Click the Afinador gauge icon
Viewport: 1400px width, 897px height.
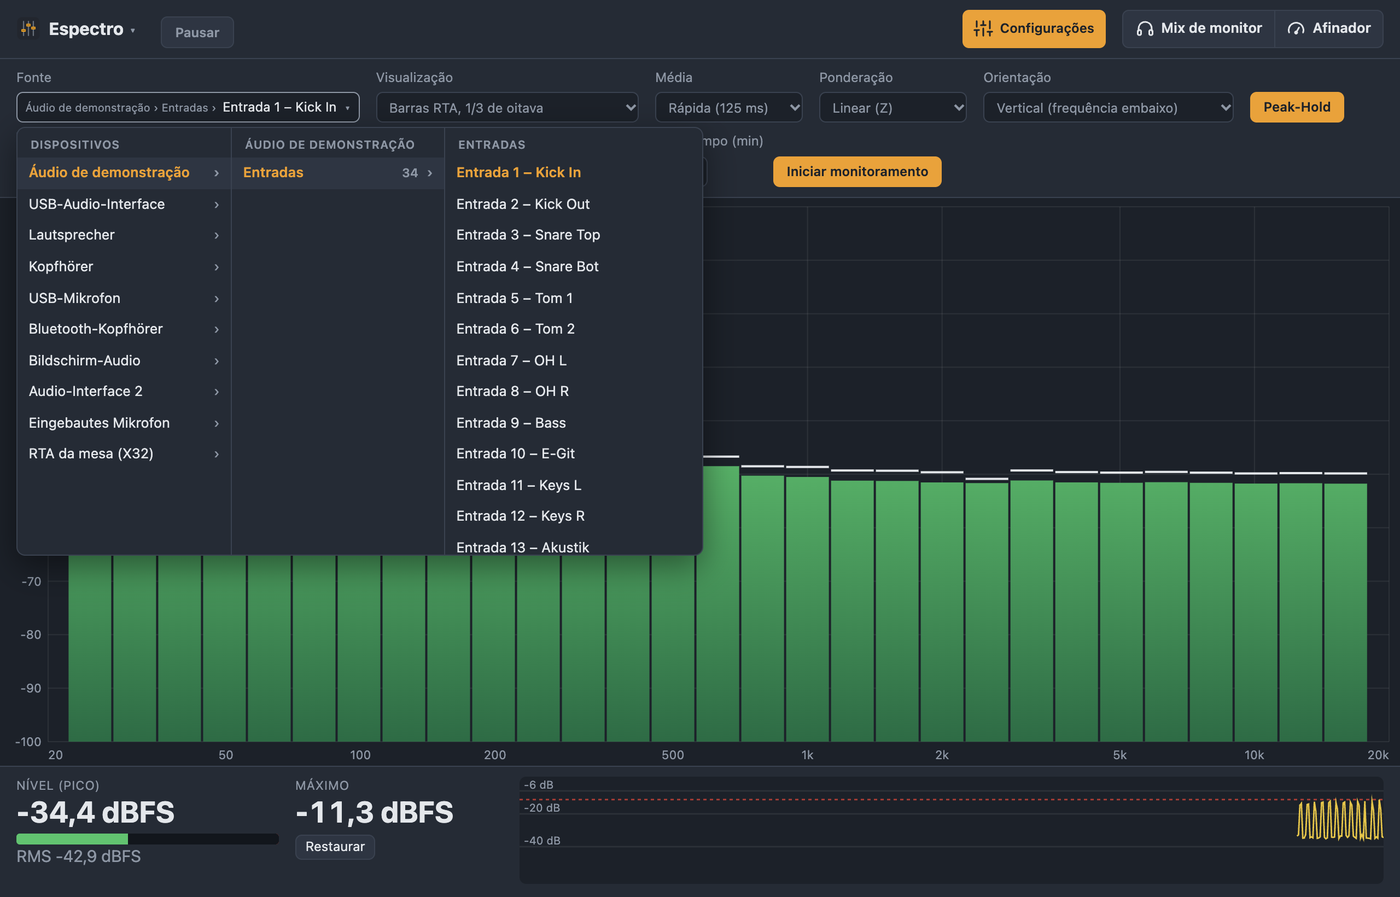pyautogui.click(x=1296, y=29)
